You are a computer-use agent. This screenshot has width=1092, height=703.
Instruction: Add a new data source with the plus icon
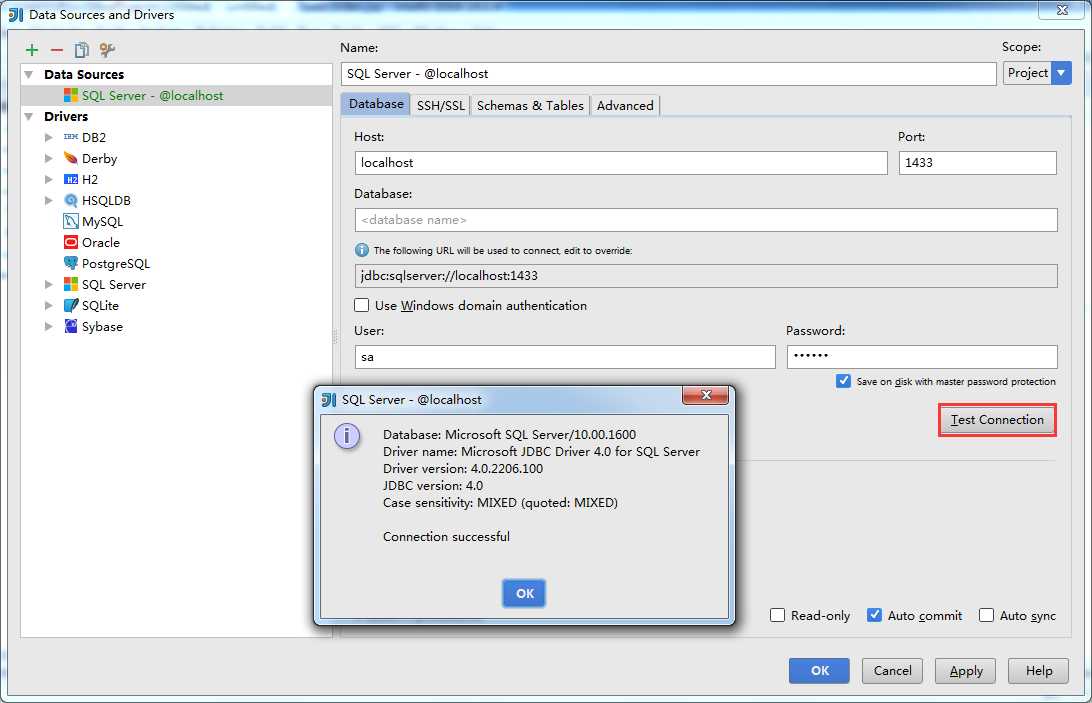[x=32, y=49]
